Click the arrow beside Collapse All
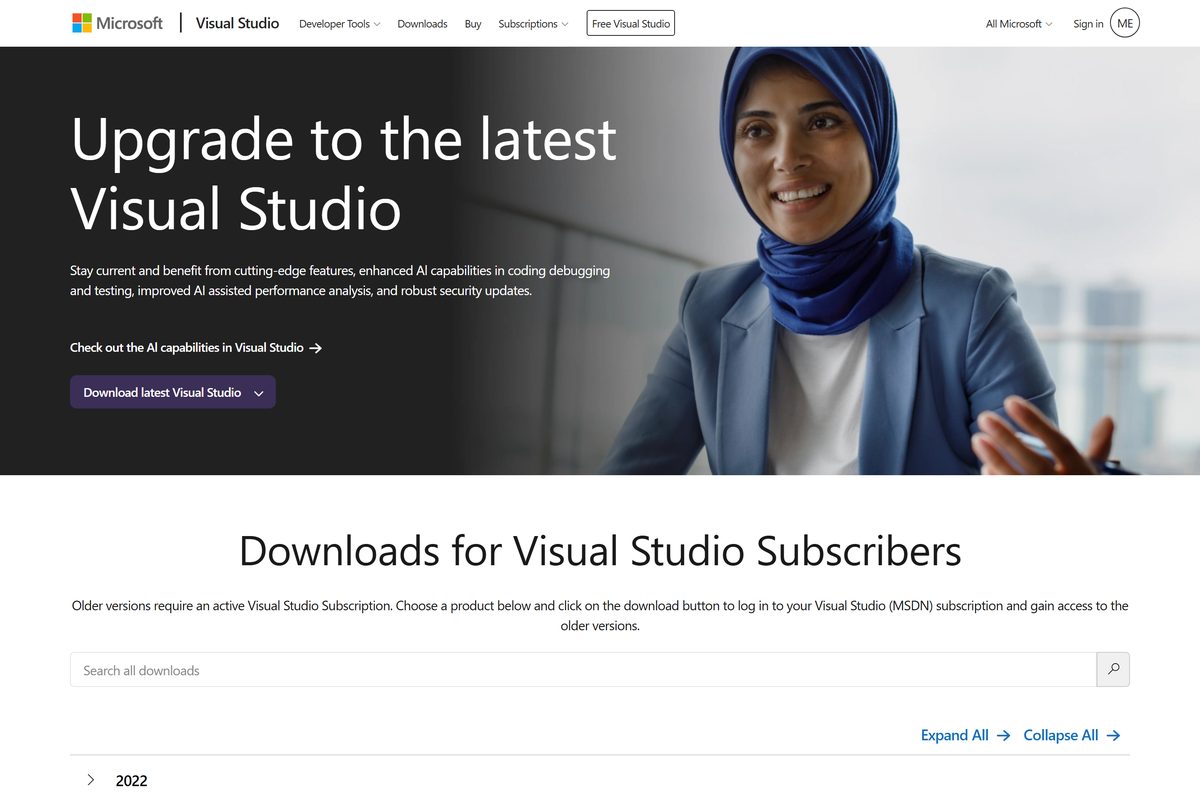Viewport: 1200px width, 792px height. tap(1114, 735)
